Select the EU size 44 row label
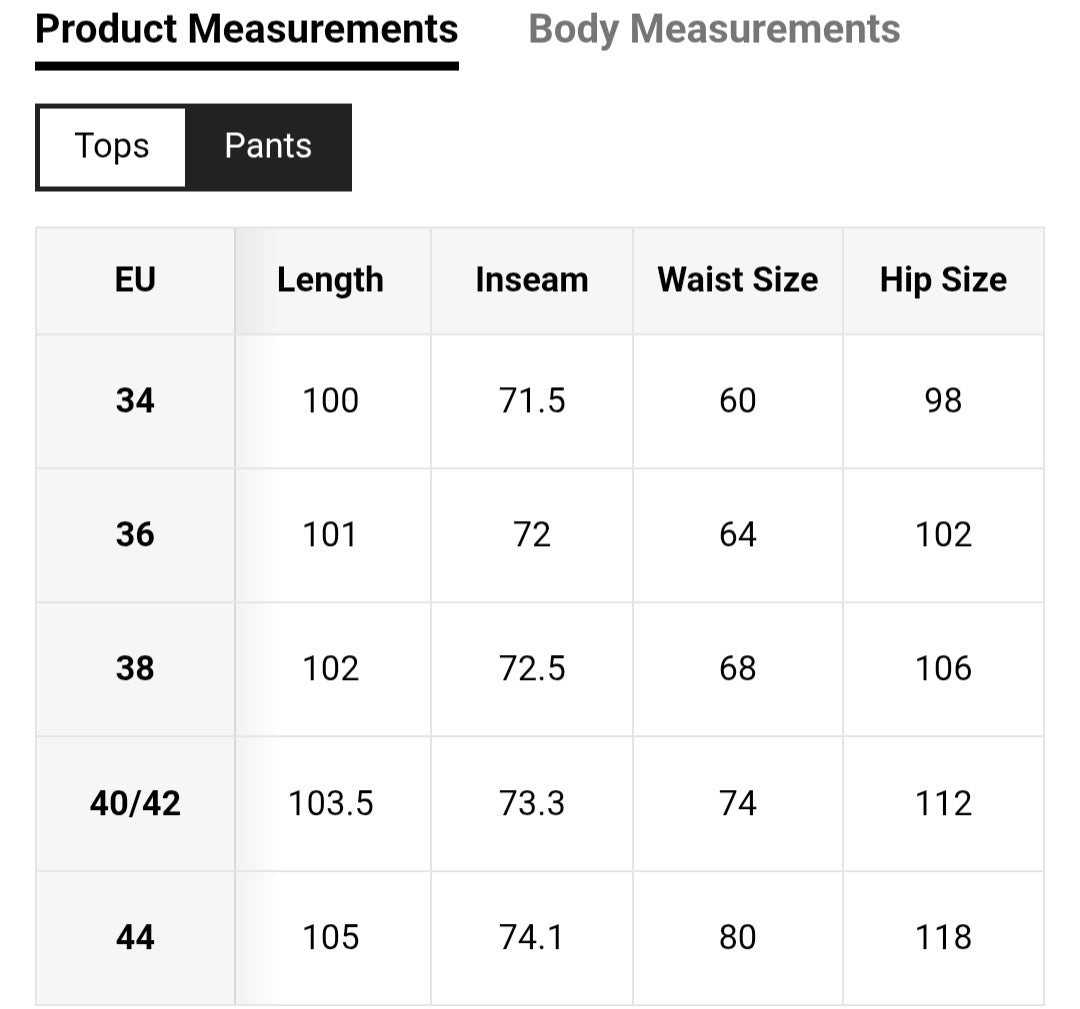 [135, 937]
